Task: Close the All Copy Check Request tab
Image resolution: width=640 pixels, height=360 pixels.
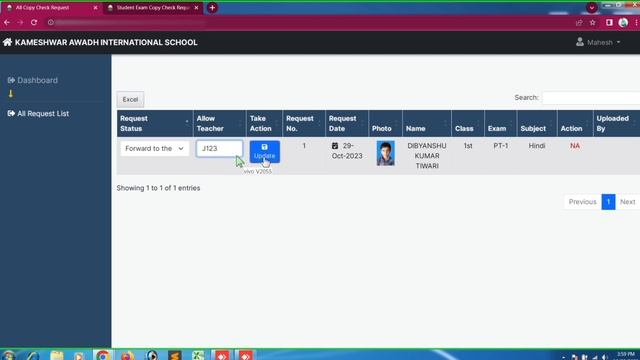Action: pos(95,8)
